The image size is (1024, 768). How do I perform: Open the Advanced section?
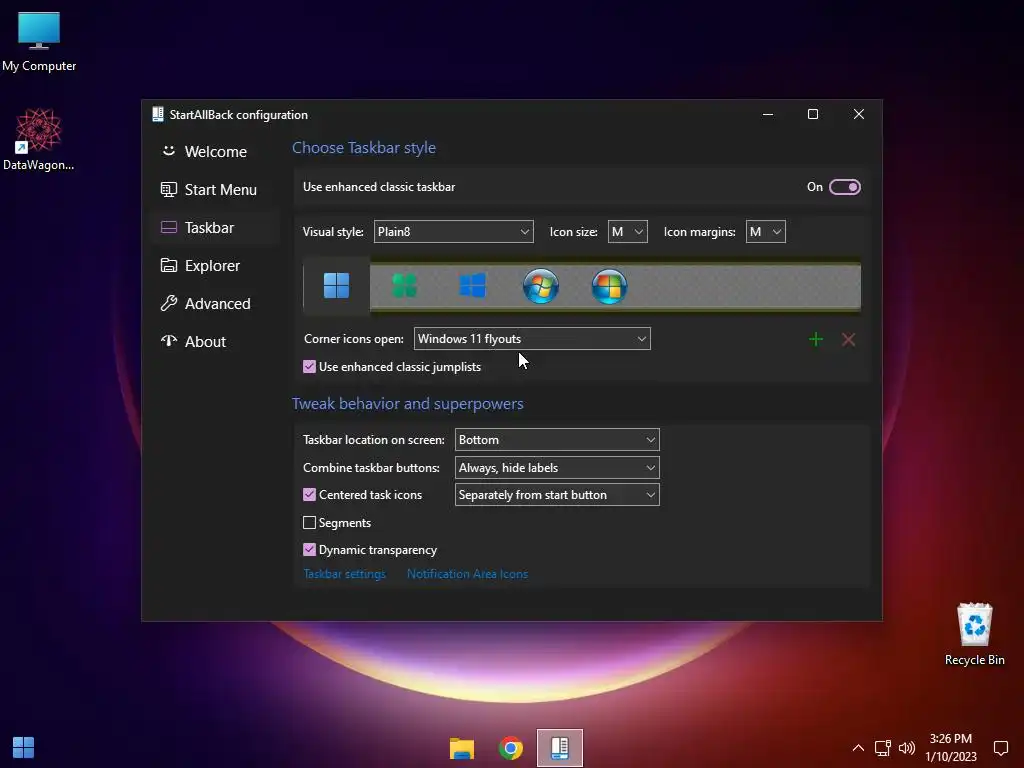point(215,304)
